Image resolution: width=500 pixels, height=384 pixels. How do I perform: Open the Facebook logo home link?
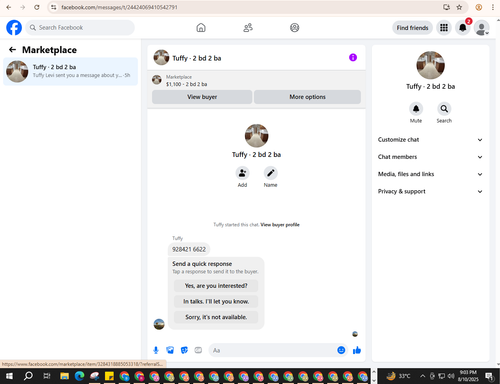[x=14, y=27]
